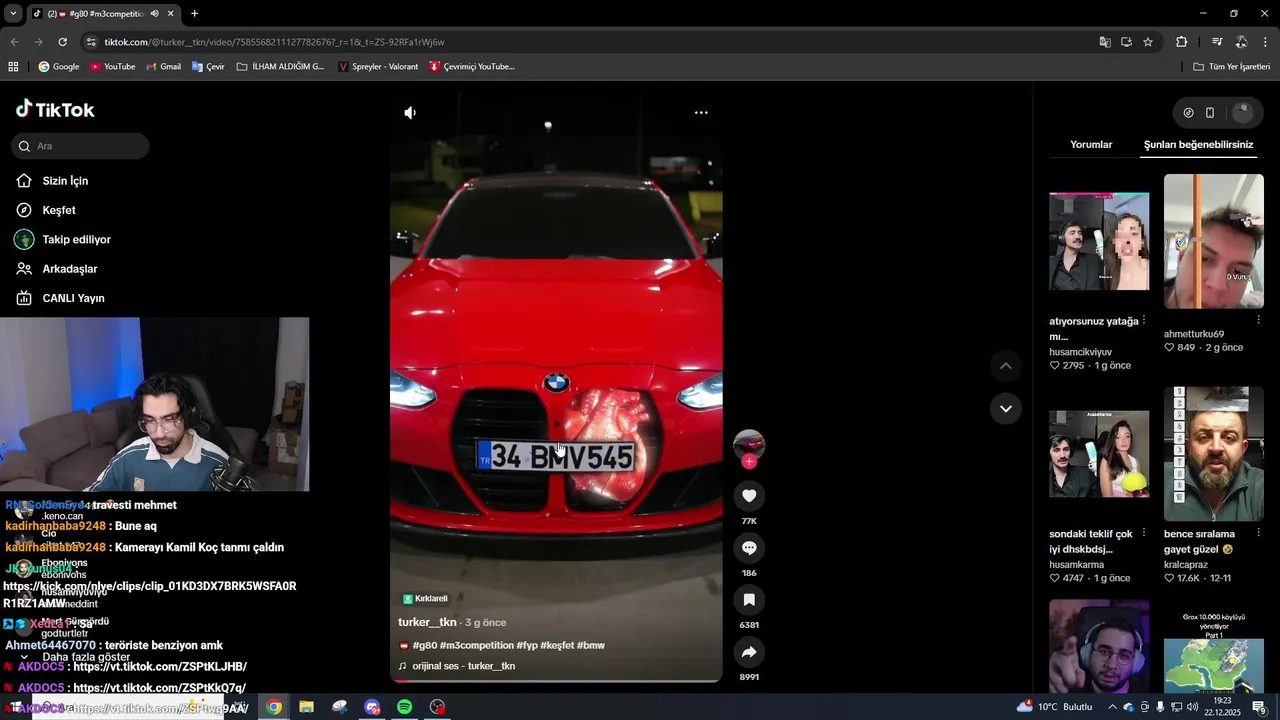Open Spreyler - Valorant bookmark
The width and height of the screenshot is (1280, 720).
(378, 67)
